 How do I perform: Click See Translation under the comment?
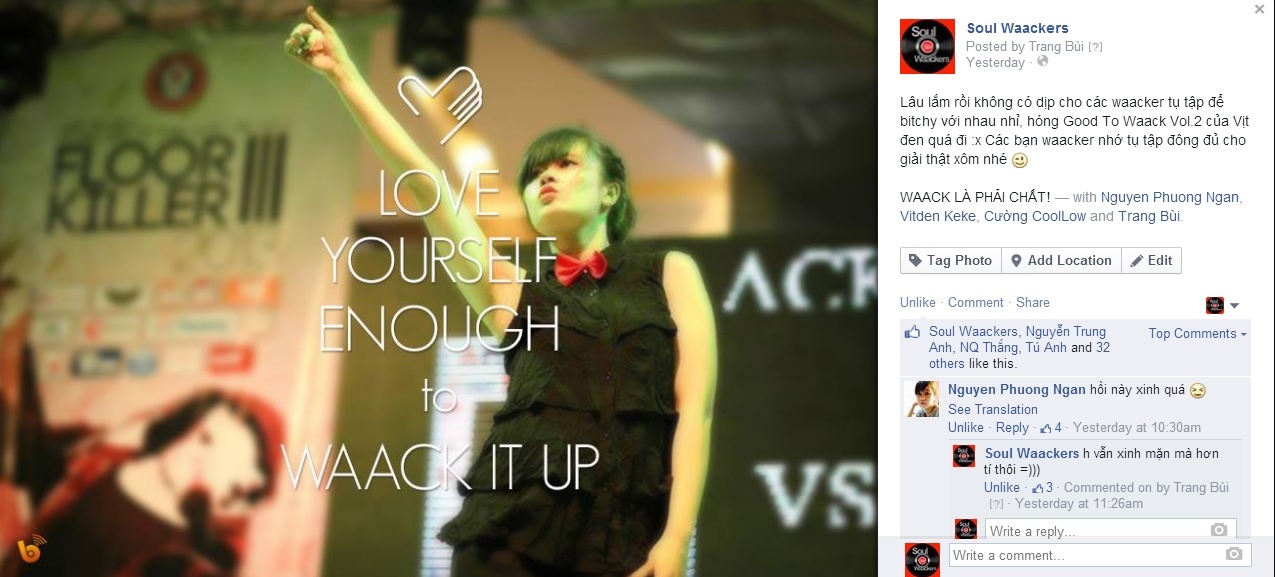(x=993, y=410)
